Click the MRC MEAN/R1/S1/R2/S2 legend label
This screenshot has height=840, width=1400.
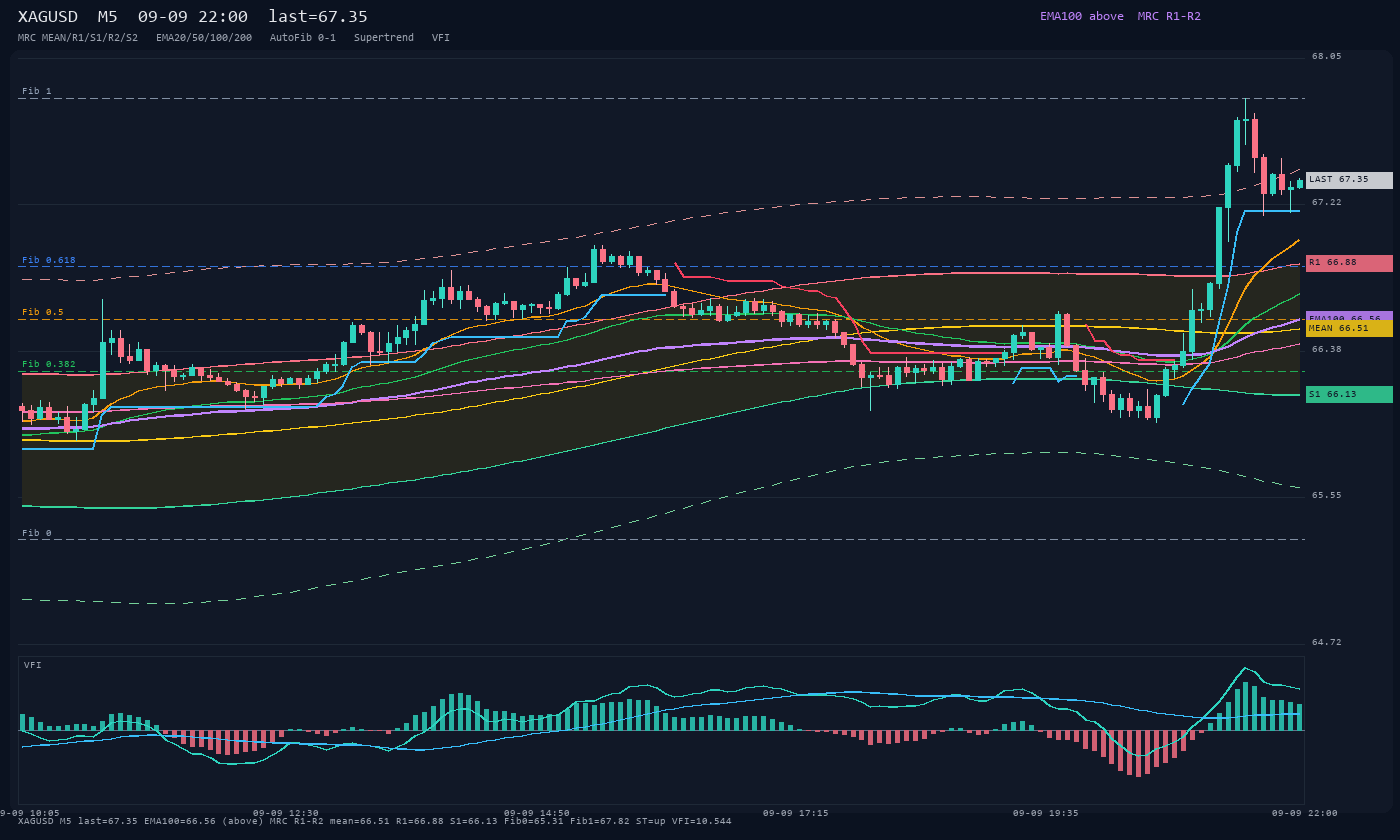[78, 38]
